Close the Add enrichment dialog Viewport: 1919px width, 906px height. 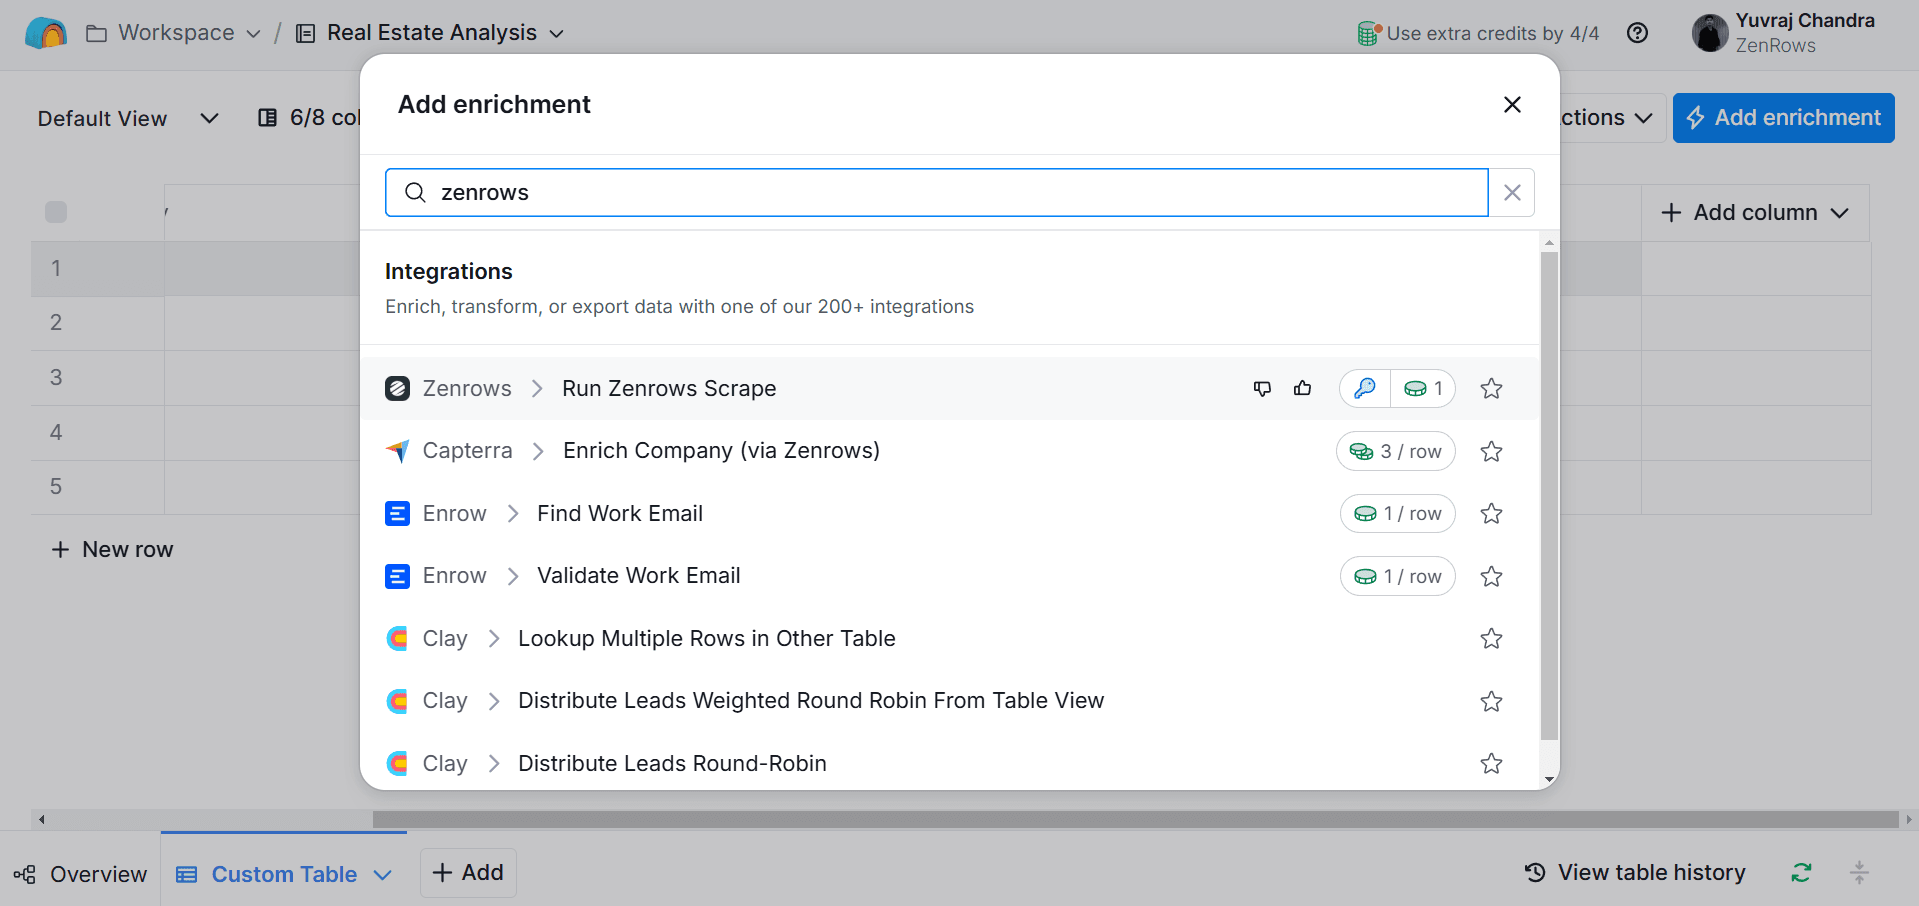tap(1512, 105)
